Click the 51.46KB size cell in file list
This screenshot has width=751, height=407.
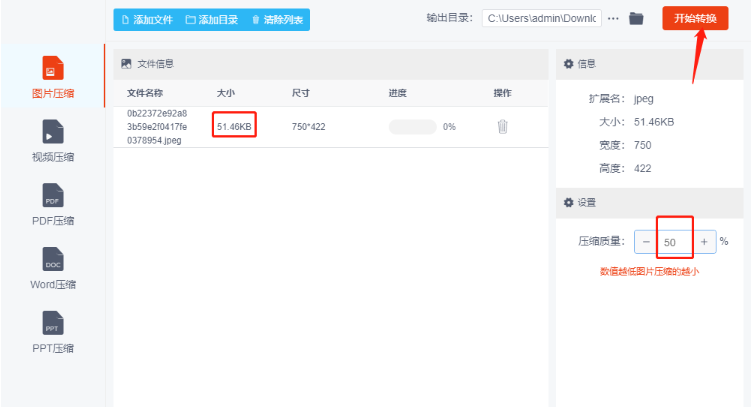(234, 127)
